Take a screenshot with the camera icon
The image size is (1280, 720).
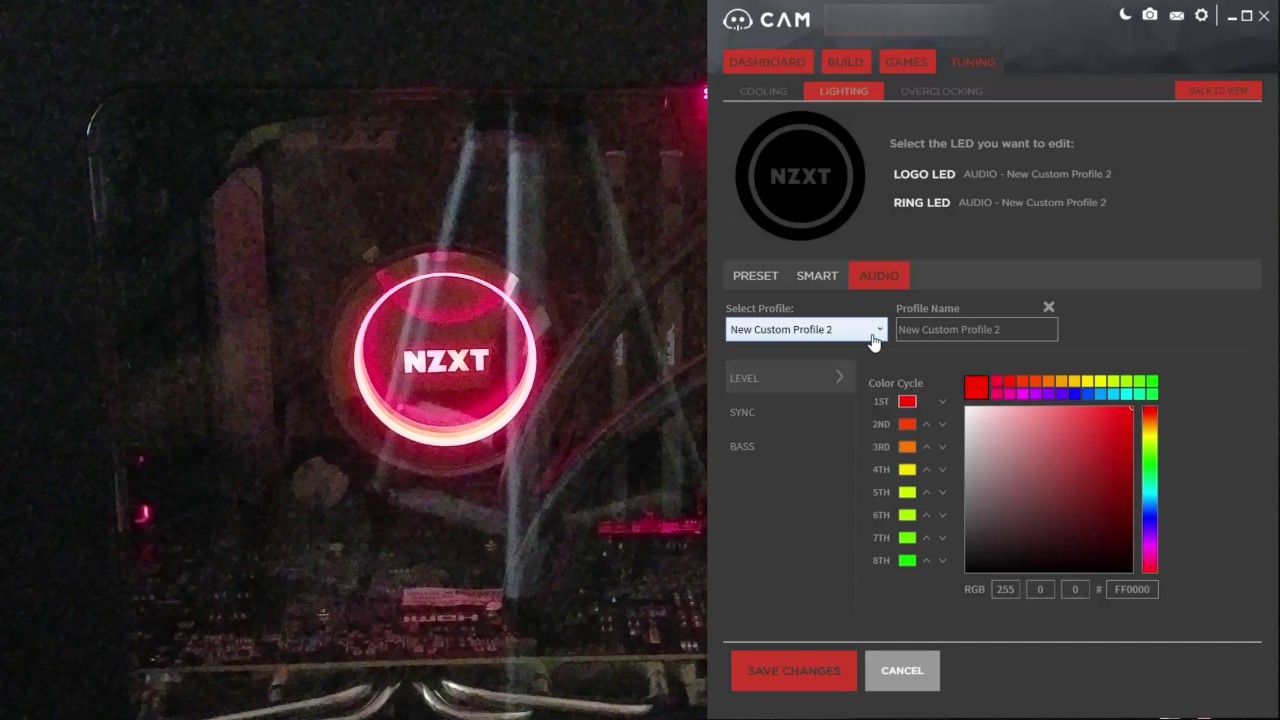(x=1150, y=15)
